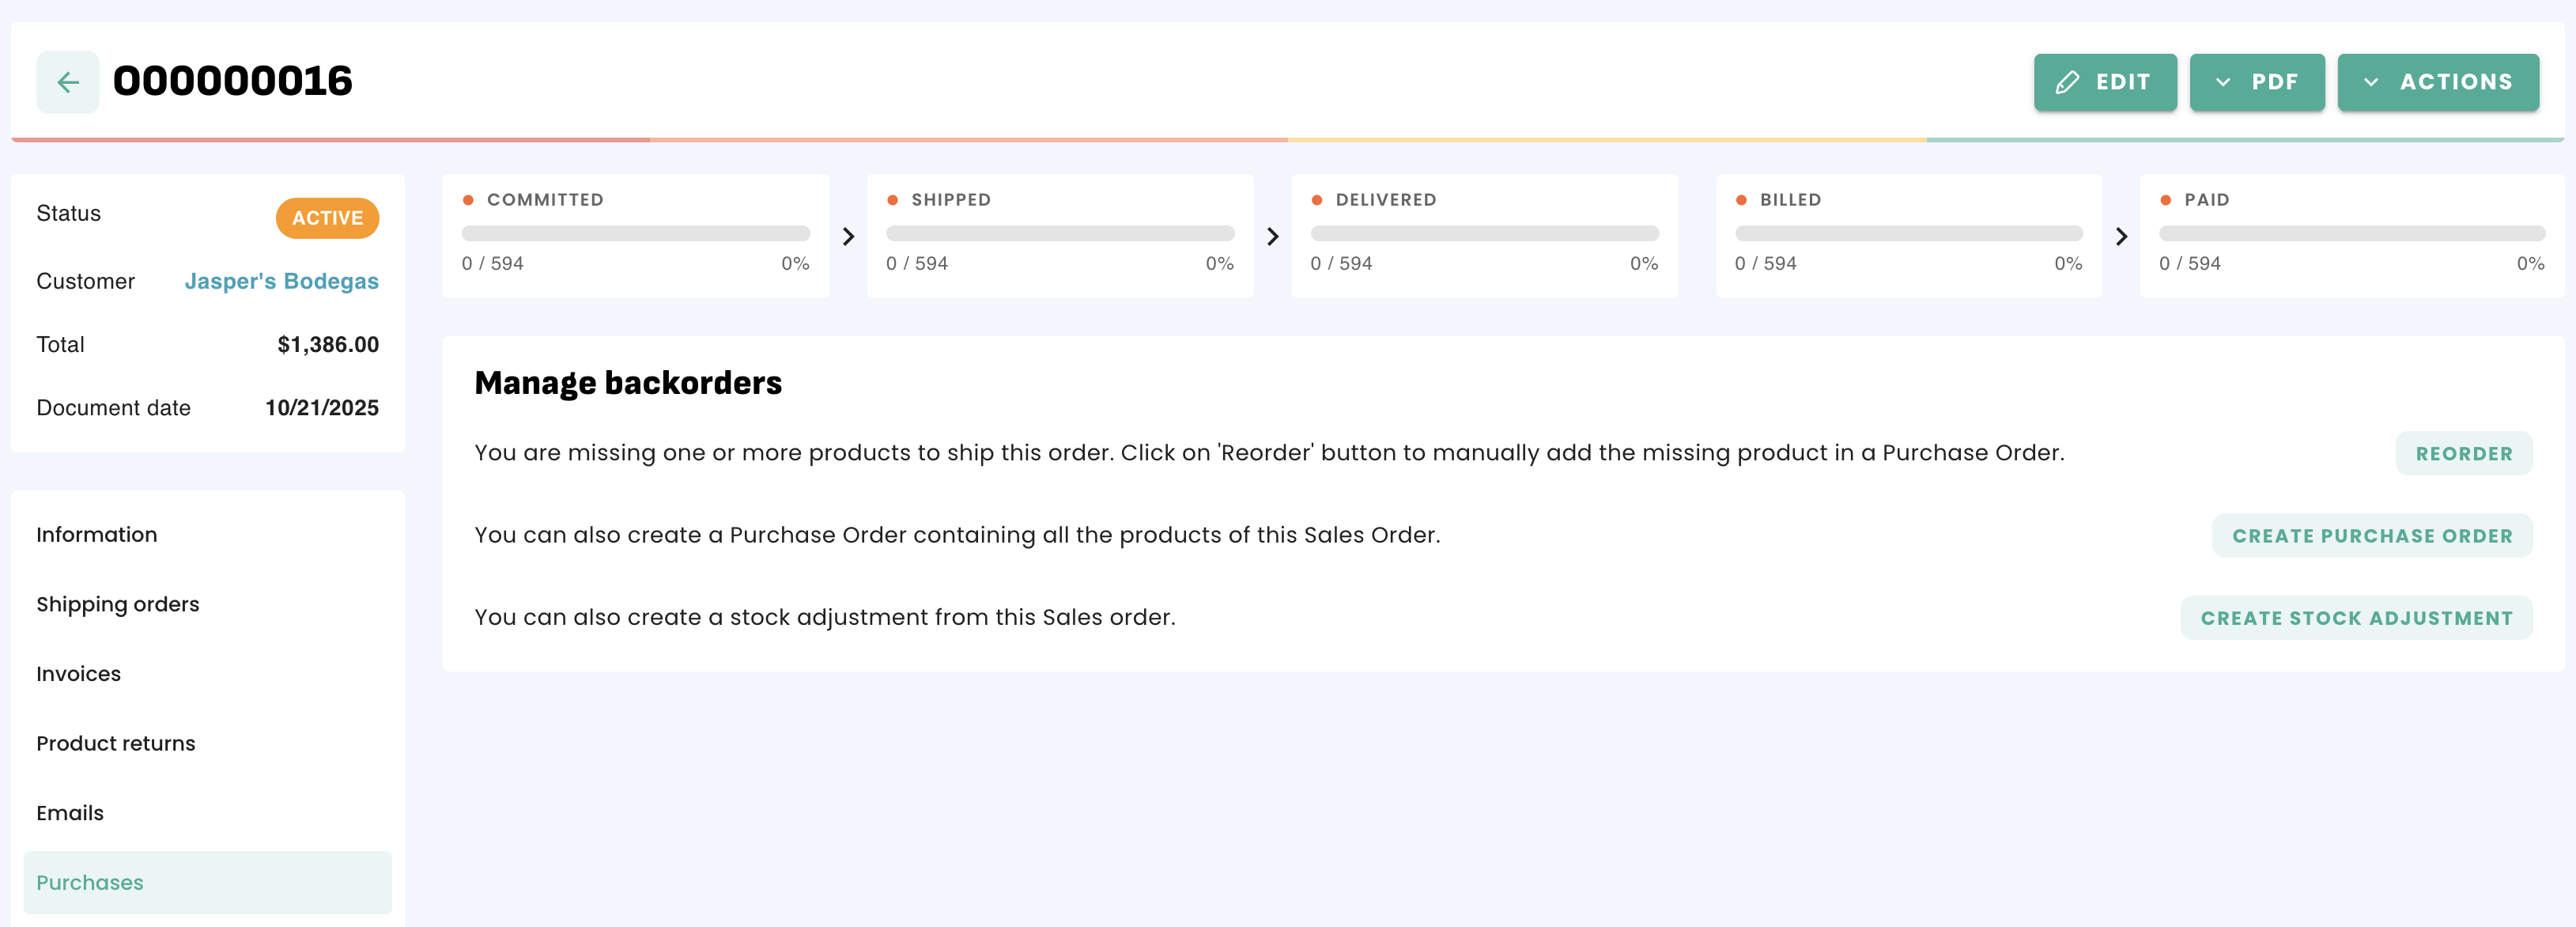Expand the Actions dropdown
The width and height of the screenshot is (2576, 927).
coord(2437,82)
